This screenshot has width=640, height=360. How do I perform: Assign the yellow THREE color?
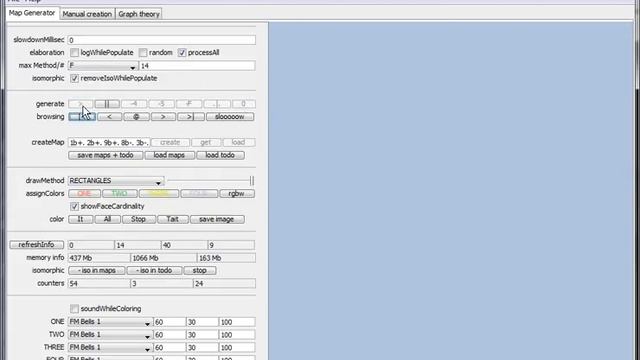[x=159, y=193]
